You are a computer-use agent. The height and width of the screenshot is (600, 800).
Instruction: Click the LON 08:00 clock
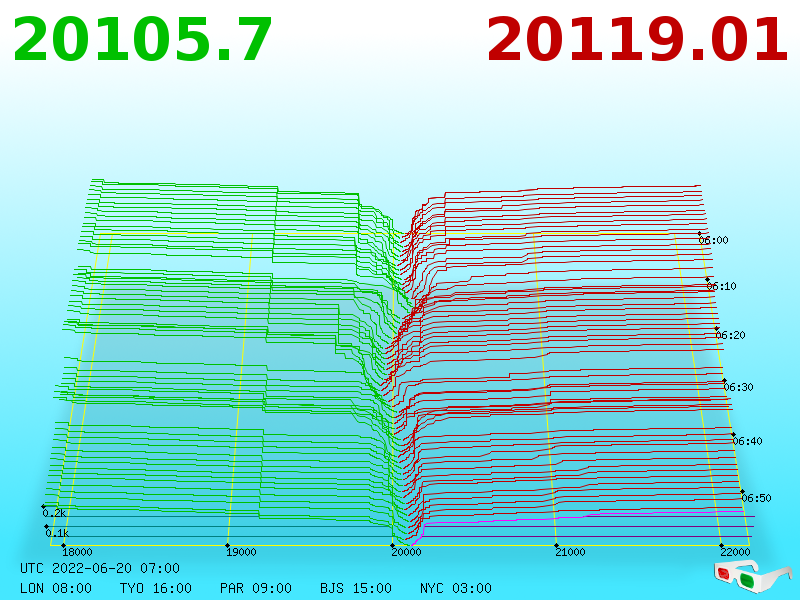point(56,588)
